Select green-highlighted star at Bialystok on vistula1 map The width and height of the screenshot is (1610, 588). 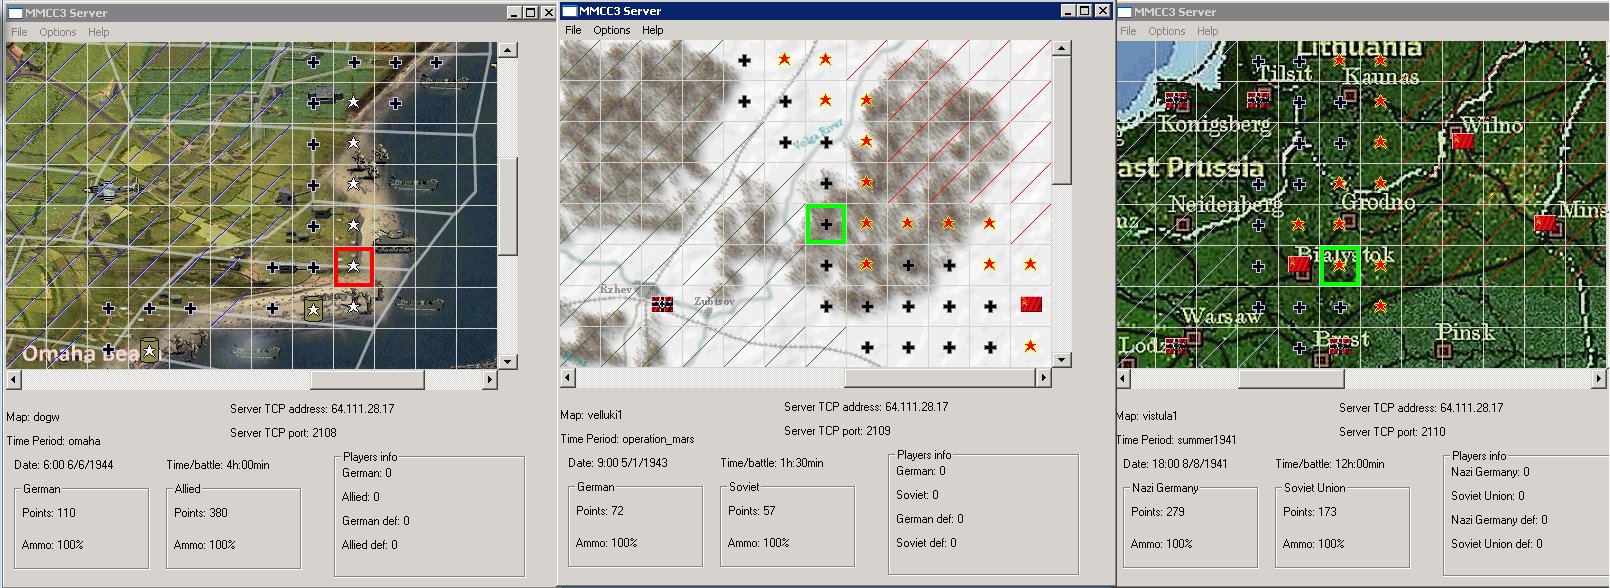point(1340,266)
